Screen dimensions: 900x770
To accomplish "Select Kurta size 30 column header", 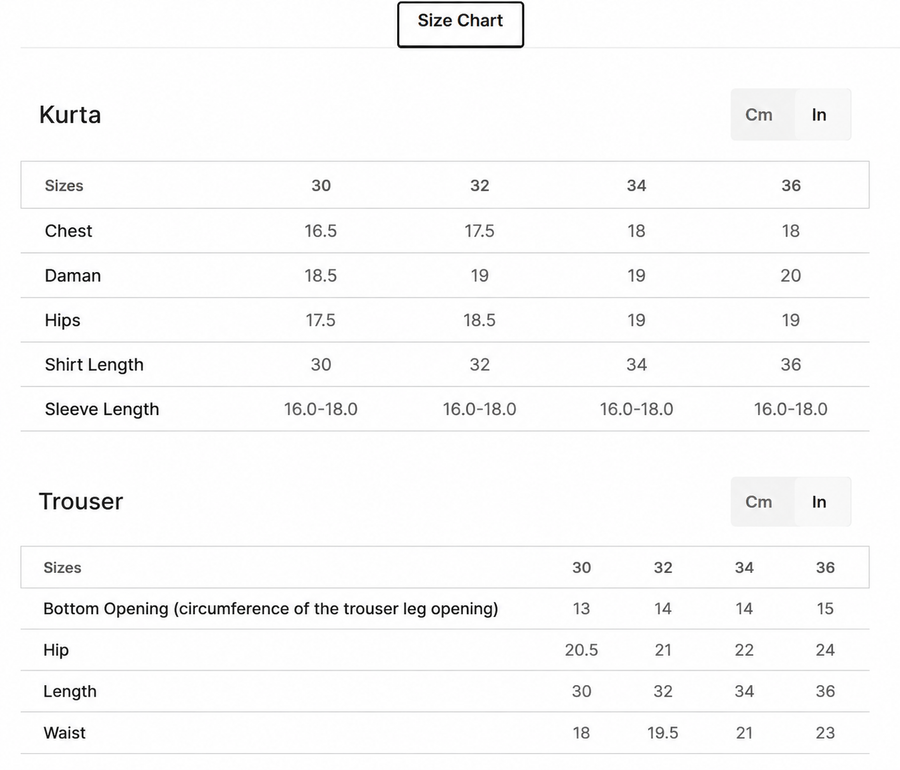I will (x=321, y=185).
